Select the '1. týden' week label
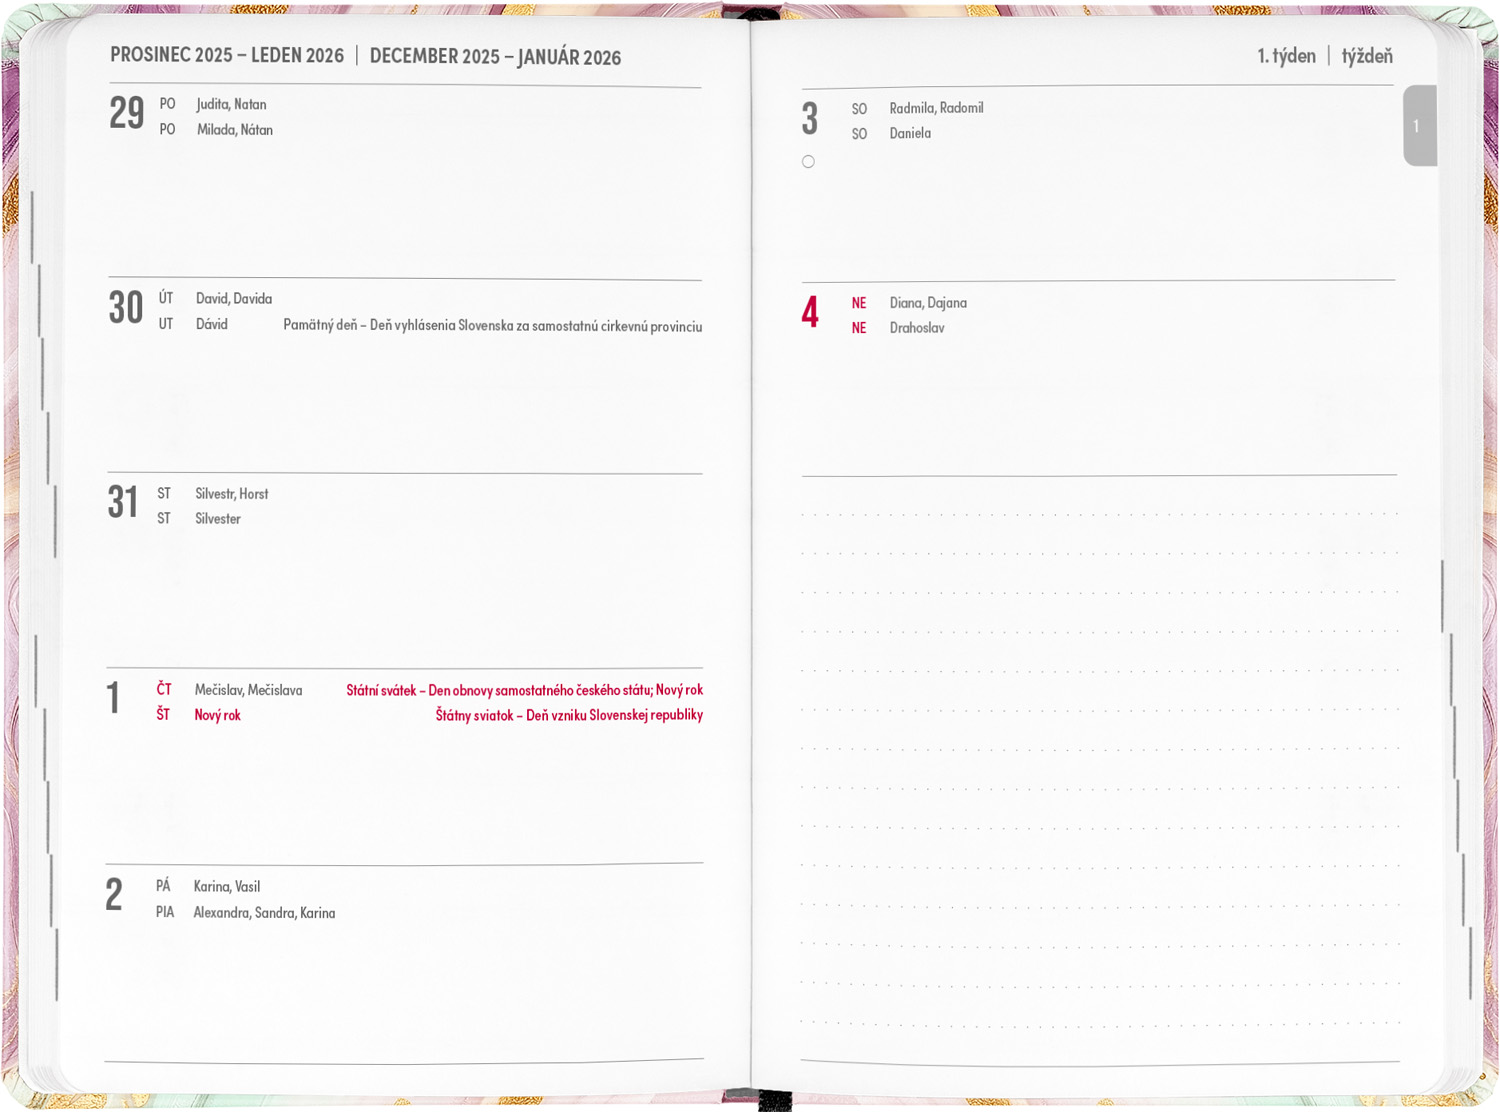1500x1112 pixels. pyautogui.click(x=1286, y=56)
